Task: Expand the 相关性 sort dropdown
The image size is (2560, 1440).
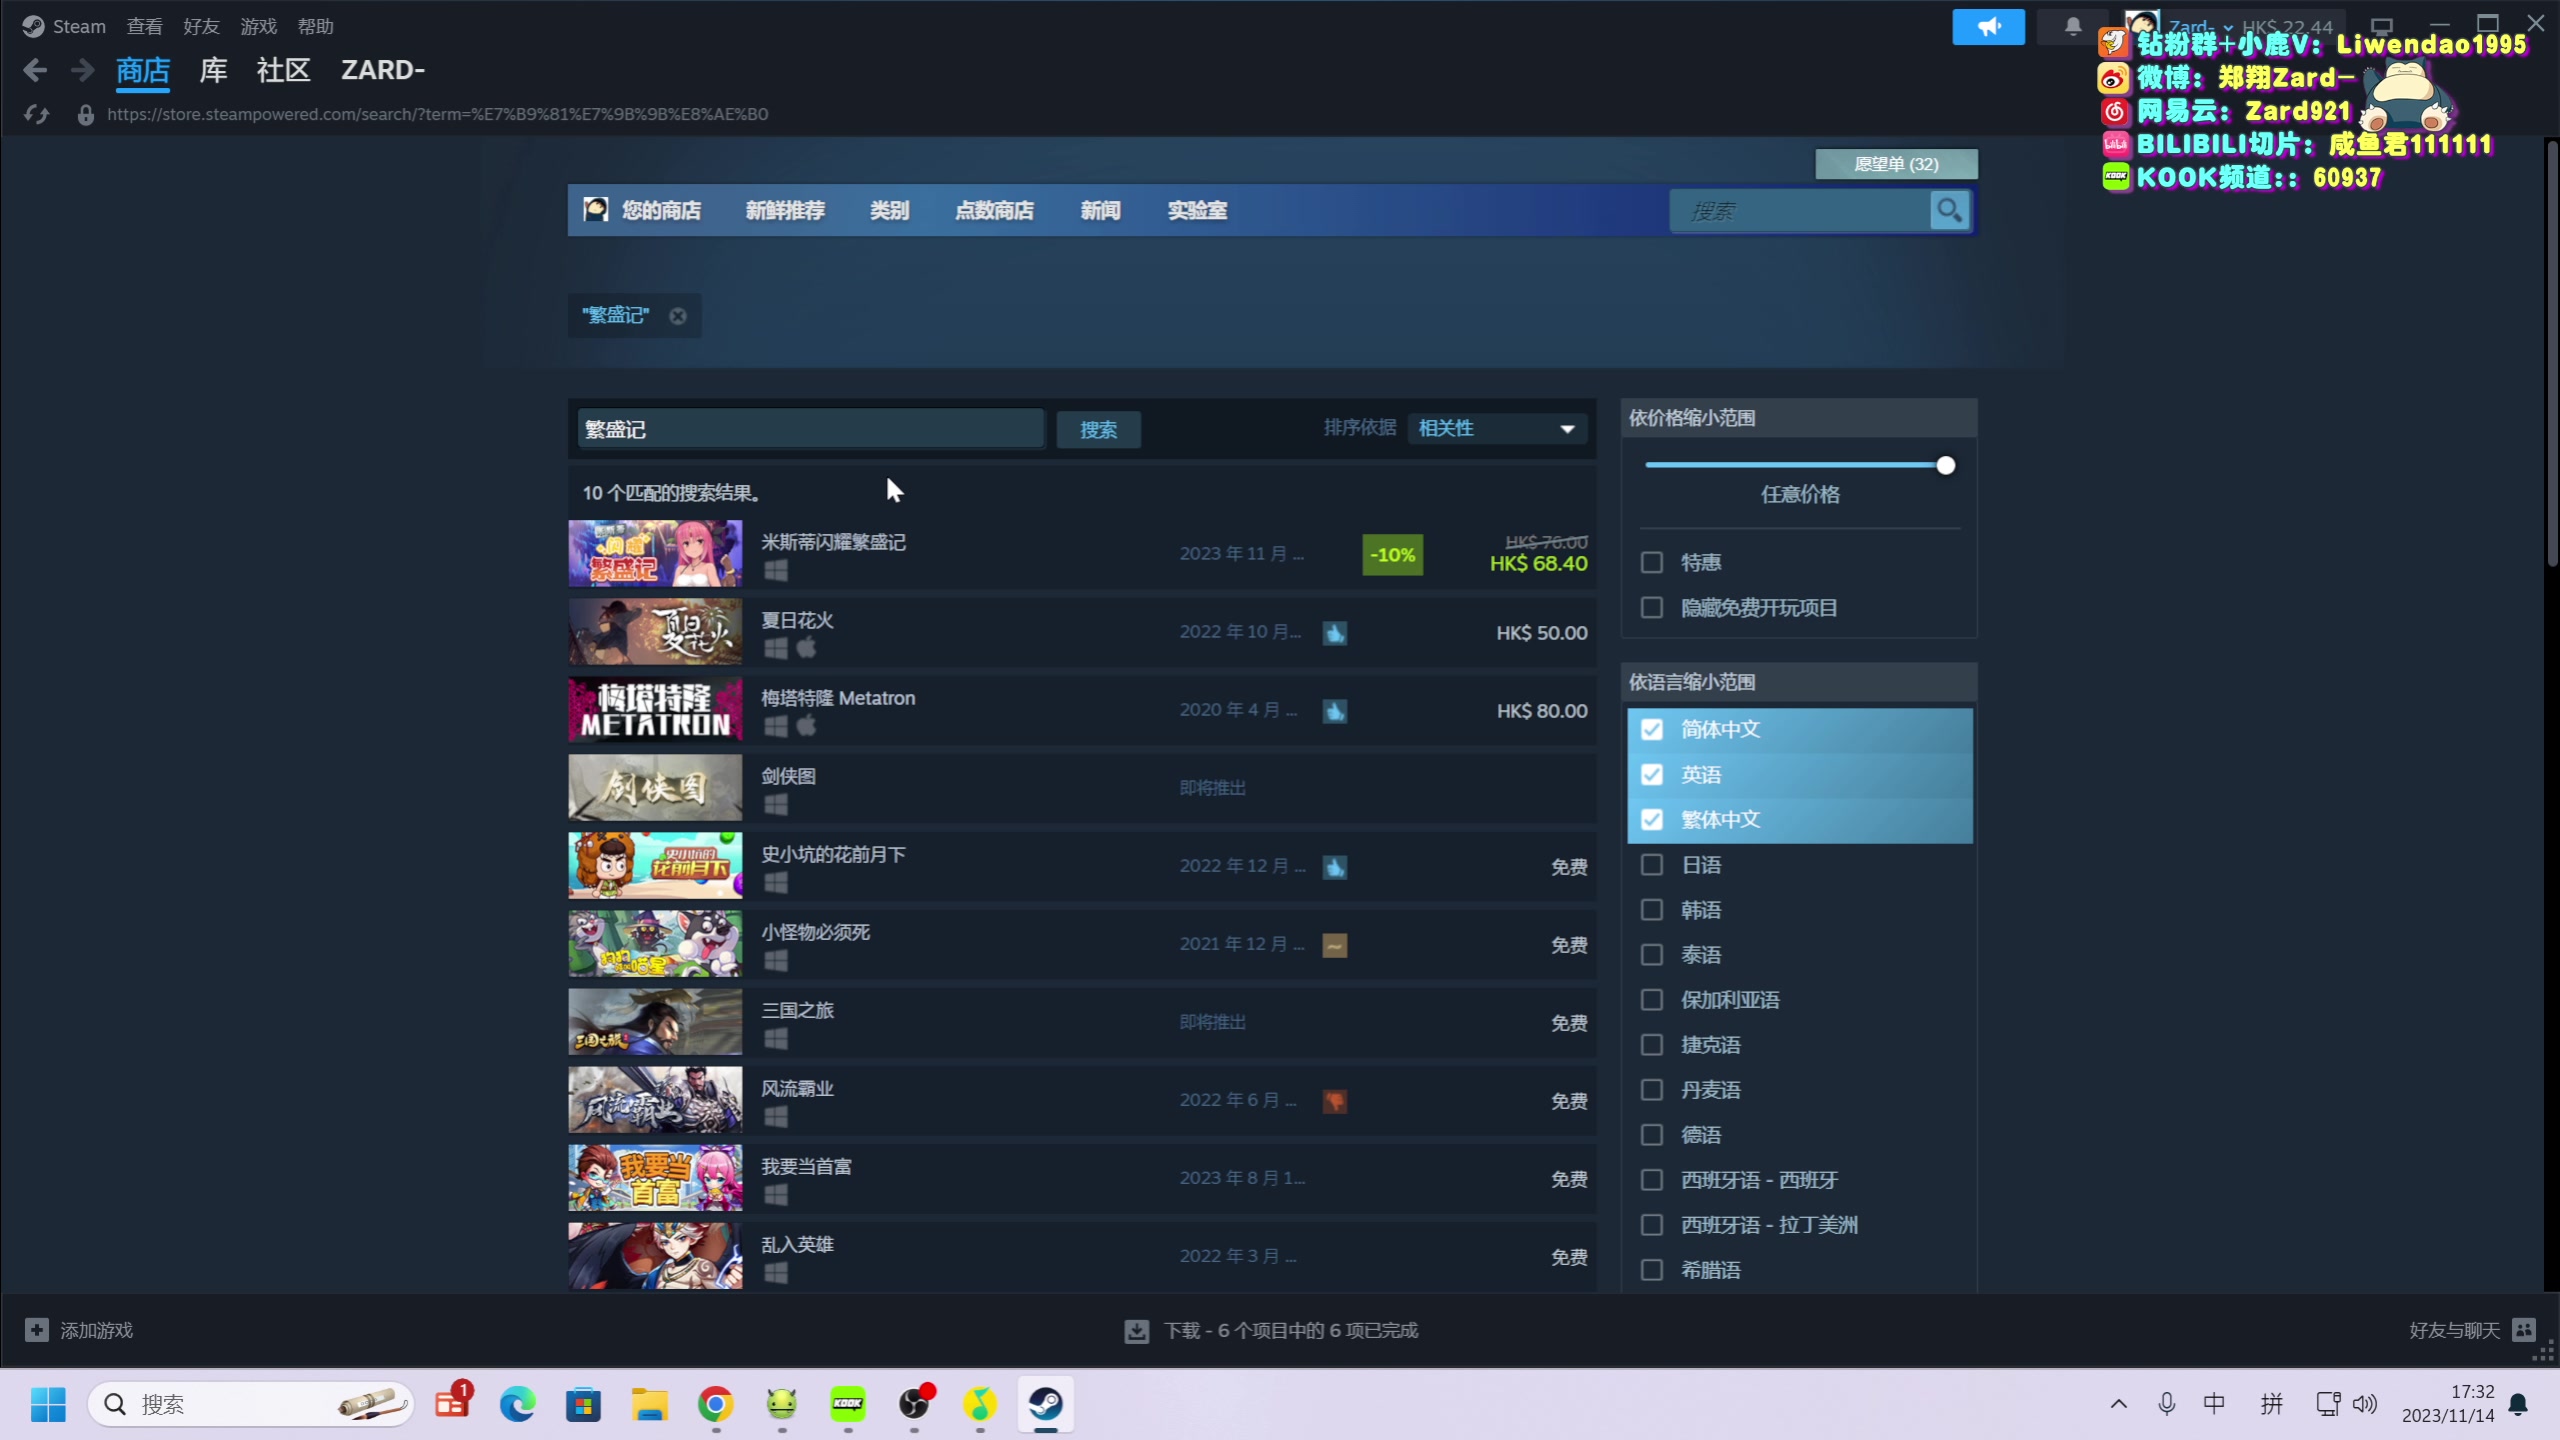Action: pyautogui.click(x=1496, y=429)
